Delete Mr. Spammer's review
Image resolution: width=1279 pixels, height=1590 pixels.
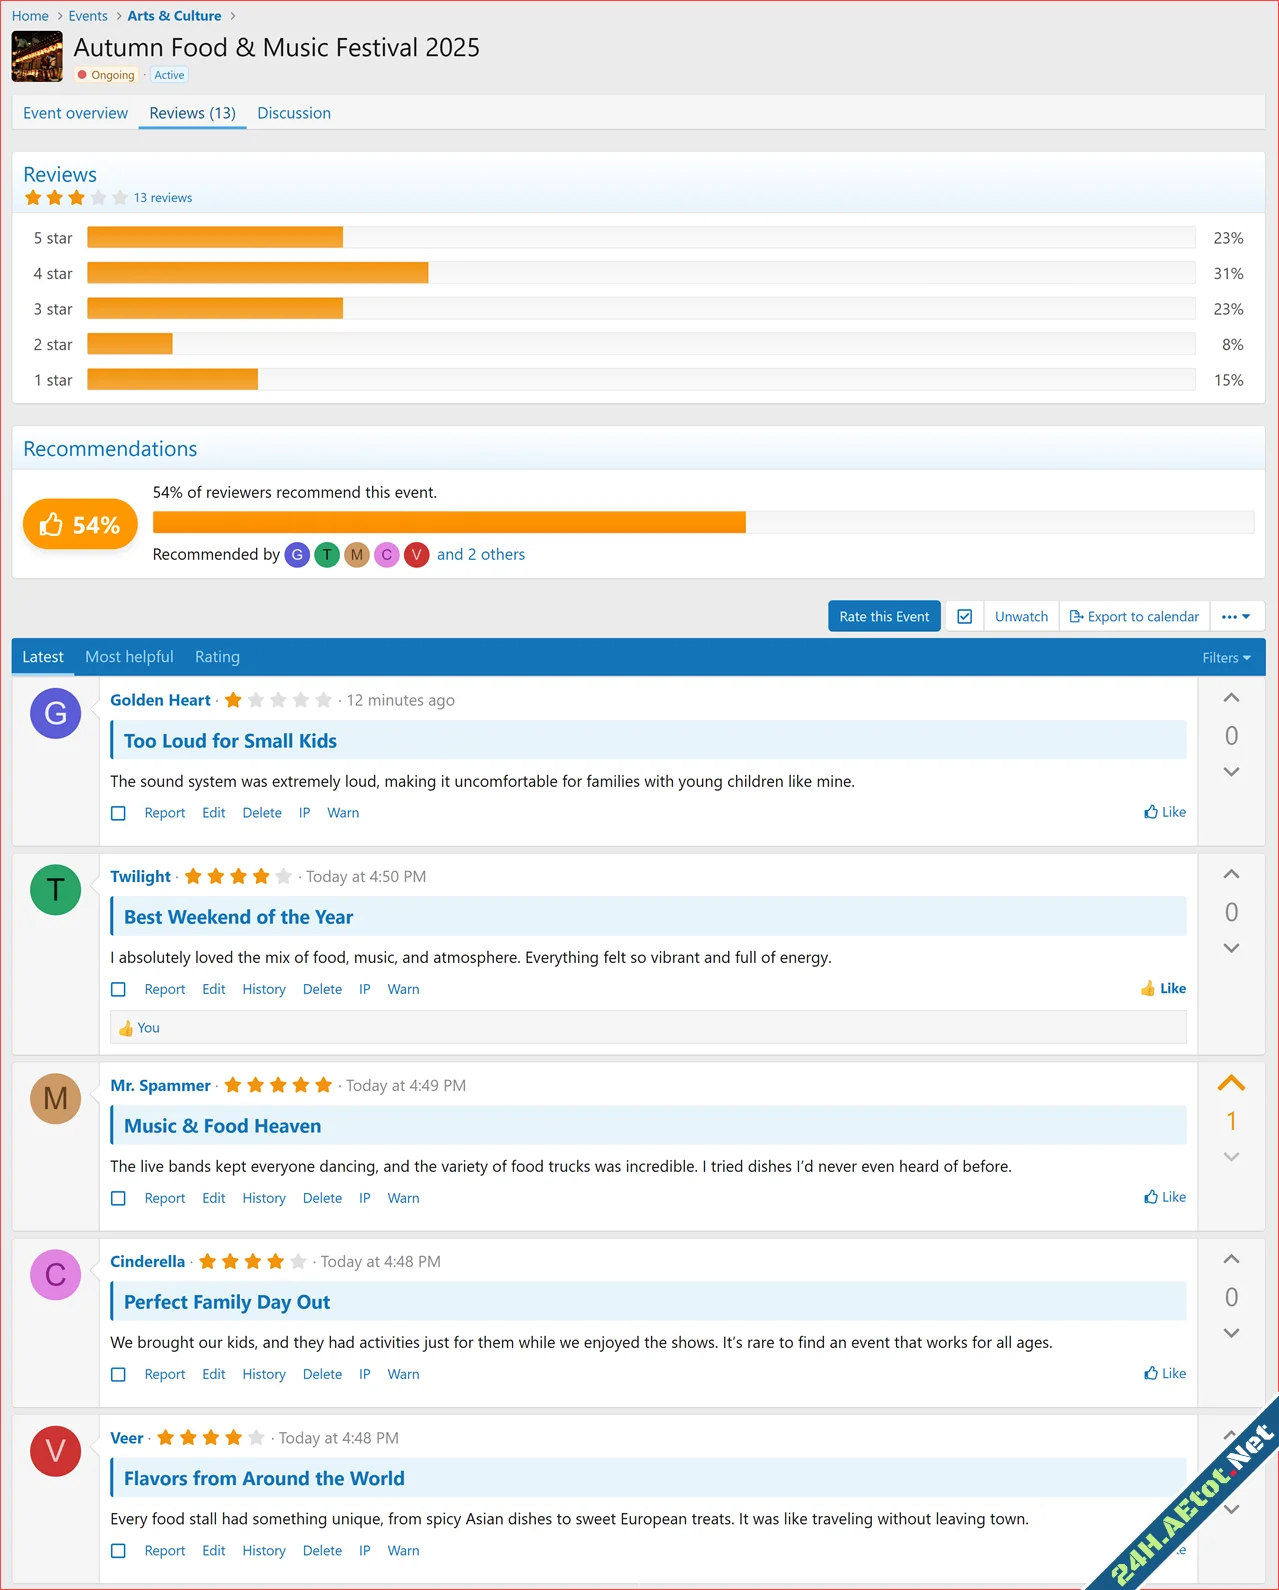coord(322,1198)
